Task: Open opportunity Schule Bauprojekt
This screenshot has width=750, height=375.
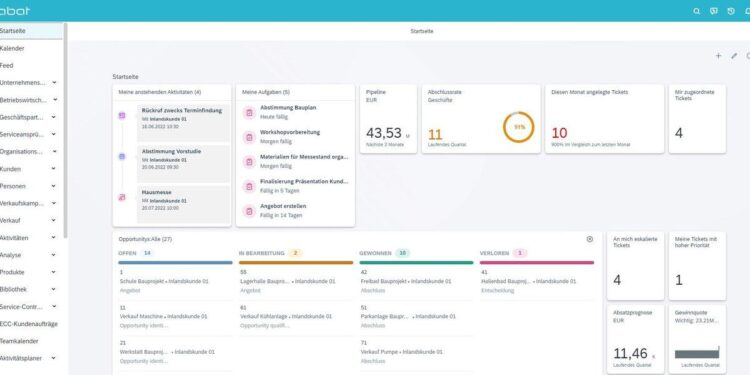Action: [x=175, y=281]
